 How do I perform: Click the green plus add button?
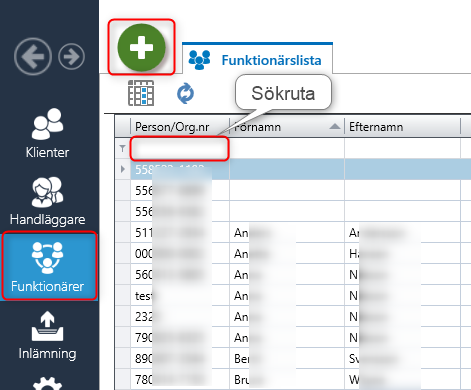[141, 47]
